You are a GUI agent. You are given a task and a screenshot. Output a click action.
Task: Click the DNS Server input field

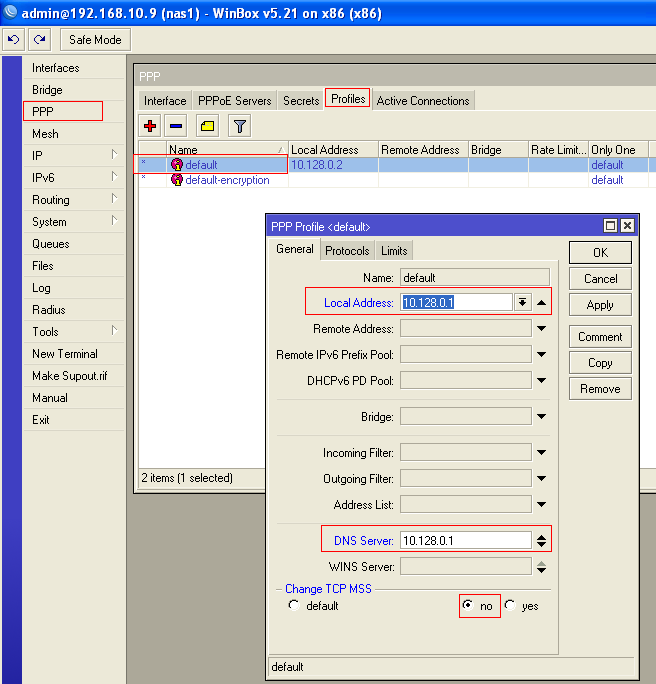tap(465, 541)
